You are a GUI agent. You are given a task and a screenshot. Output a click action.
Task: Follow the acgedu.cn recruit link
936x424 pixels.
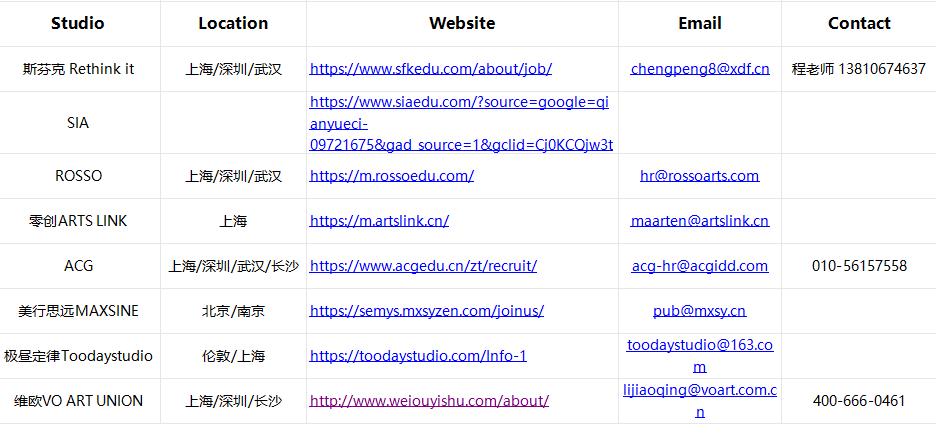coord(423,266)
